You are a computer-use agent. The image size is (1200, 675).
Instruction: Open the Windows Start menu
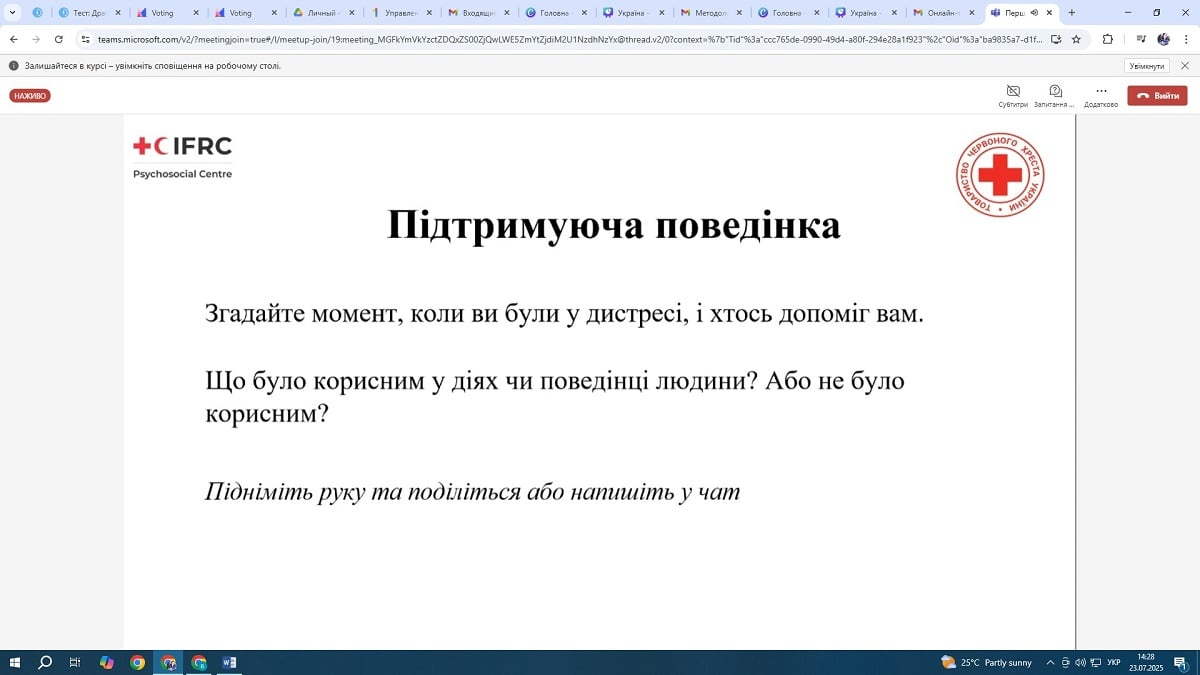[x=15, y=662]
